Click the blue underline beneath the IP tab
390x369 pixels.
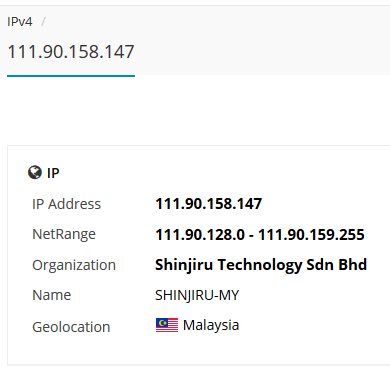tap(71, 76)
